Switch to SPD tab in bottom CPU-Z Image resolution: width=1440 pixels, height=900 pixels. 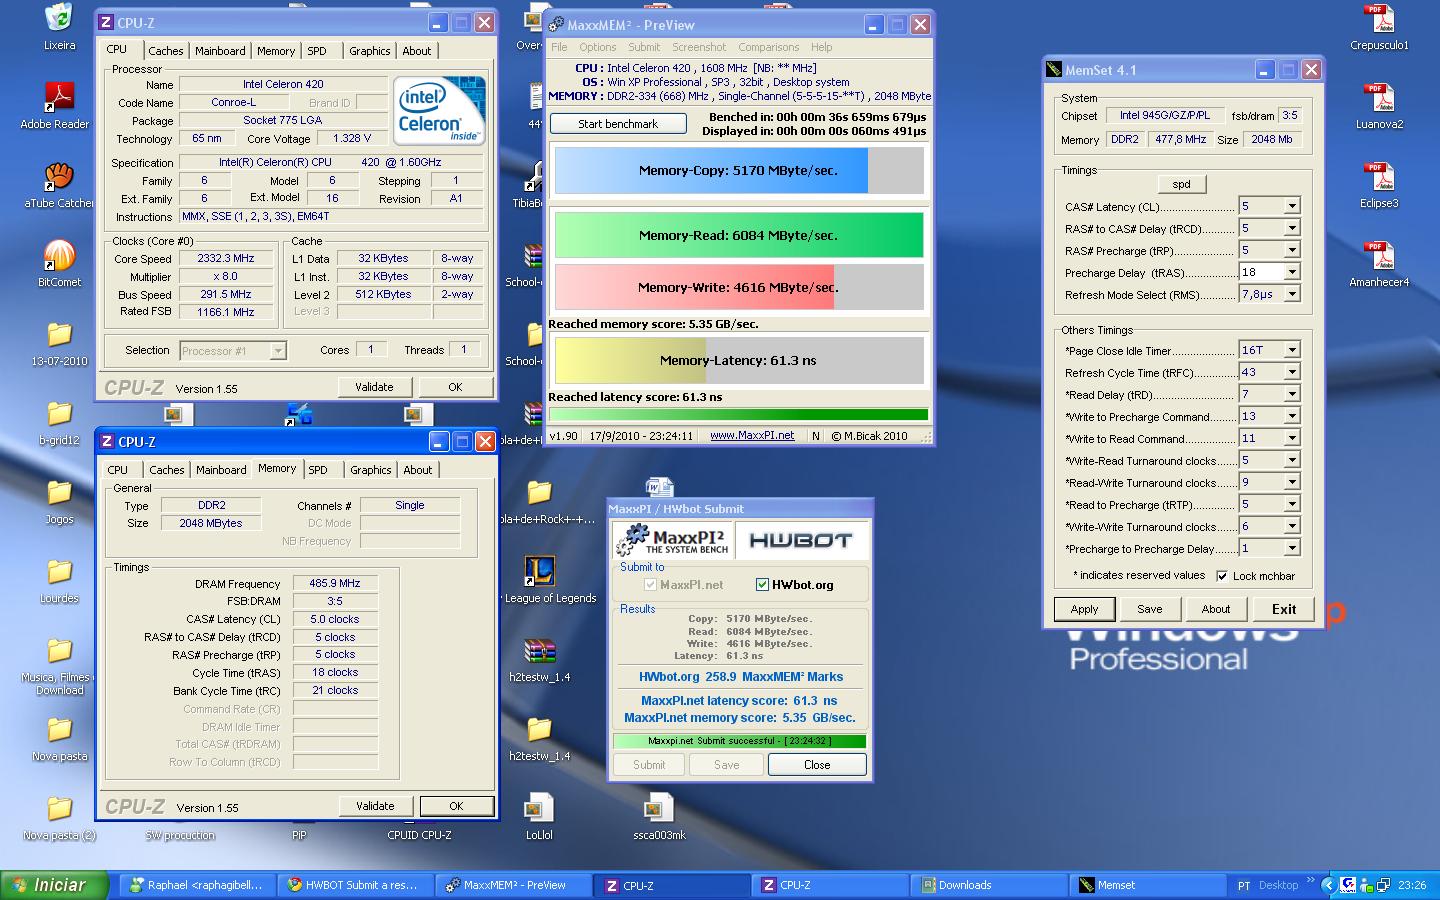(318, 470)
